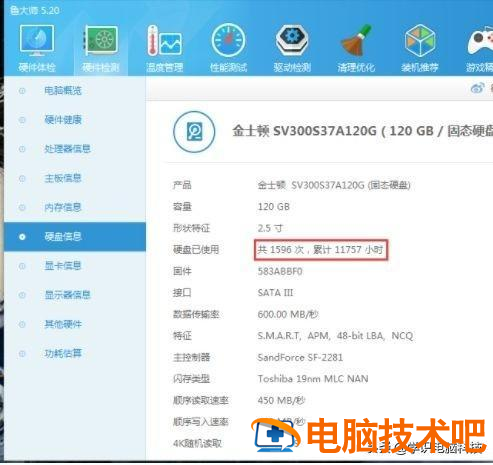493x465 pixels.
Task: Open 驱动检测 gear box icon
Action: [x=292, y=40]
